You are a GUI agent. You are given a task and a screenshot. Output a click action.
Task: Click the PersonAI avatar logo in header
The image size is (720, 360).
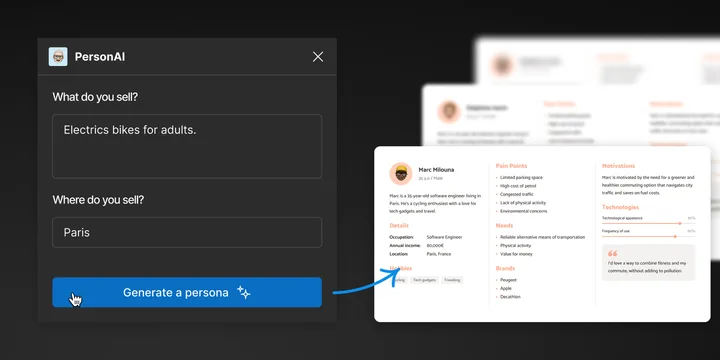(58, 57)
